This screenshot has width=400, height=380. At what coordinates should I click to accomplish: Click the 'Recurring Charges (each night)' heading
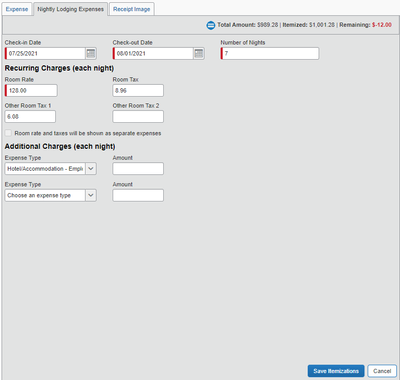[59, 68]
